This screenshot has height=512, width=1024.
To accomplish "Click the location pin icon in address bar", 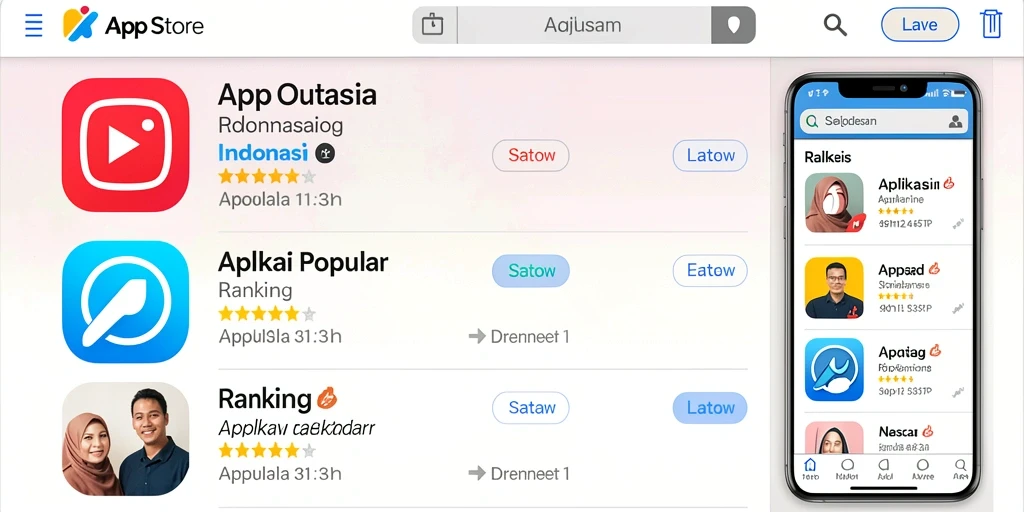I will coord(733,25).
